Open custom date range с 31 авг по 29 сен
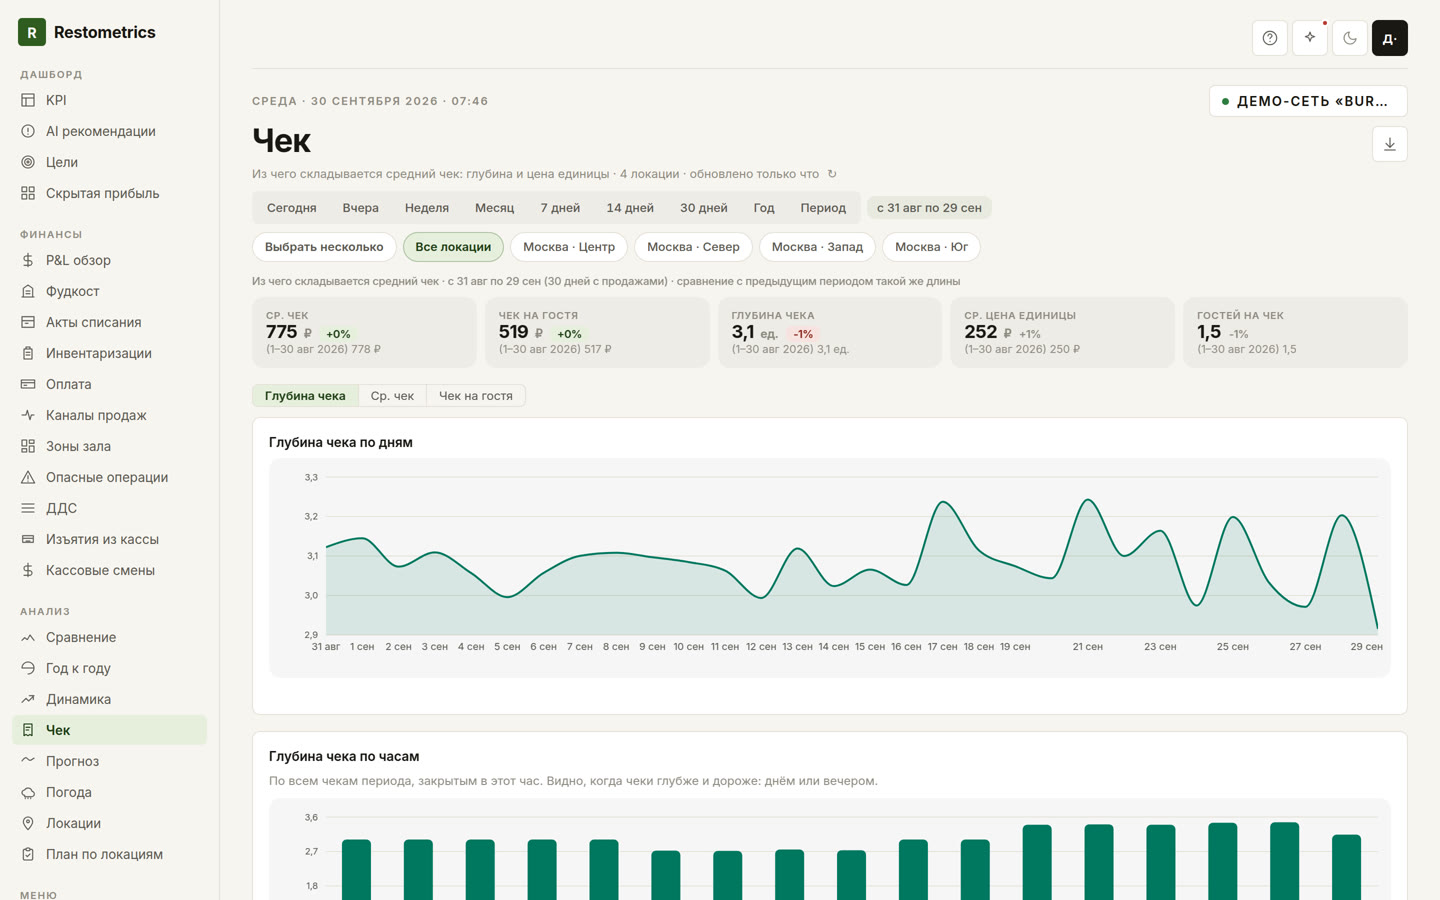The width and height of the screenshot is (1440, 900). point(929,208)
